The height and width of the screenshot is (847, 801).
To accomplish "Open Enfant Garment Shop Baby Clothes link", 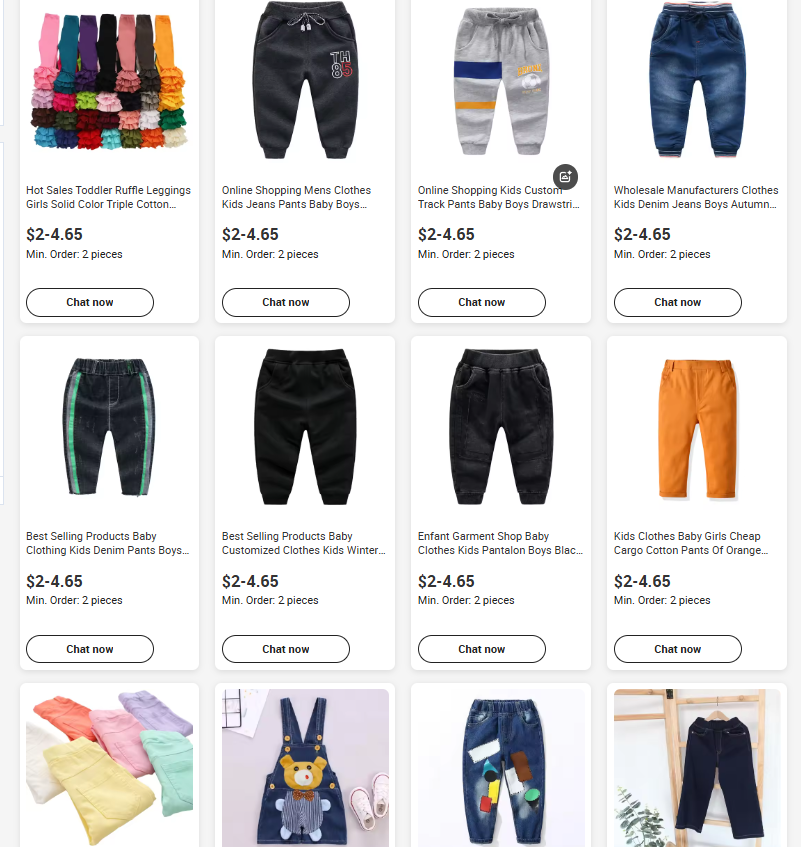I will [501, 543].
